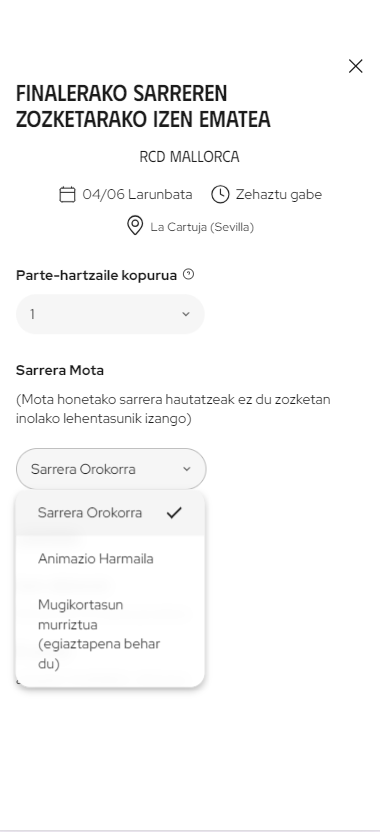Click chevron arrow in Sarrera Mota selector
The image size is (380, 832).
click(x=186, y=469)
